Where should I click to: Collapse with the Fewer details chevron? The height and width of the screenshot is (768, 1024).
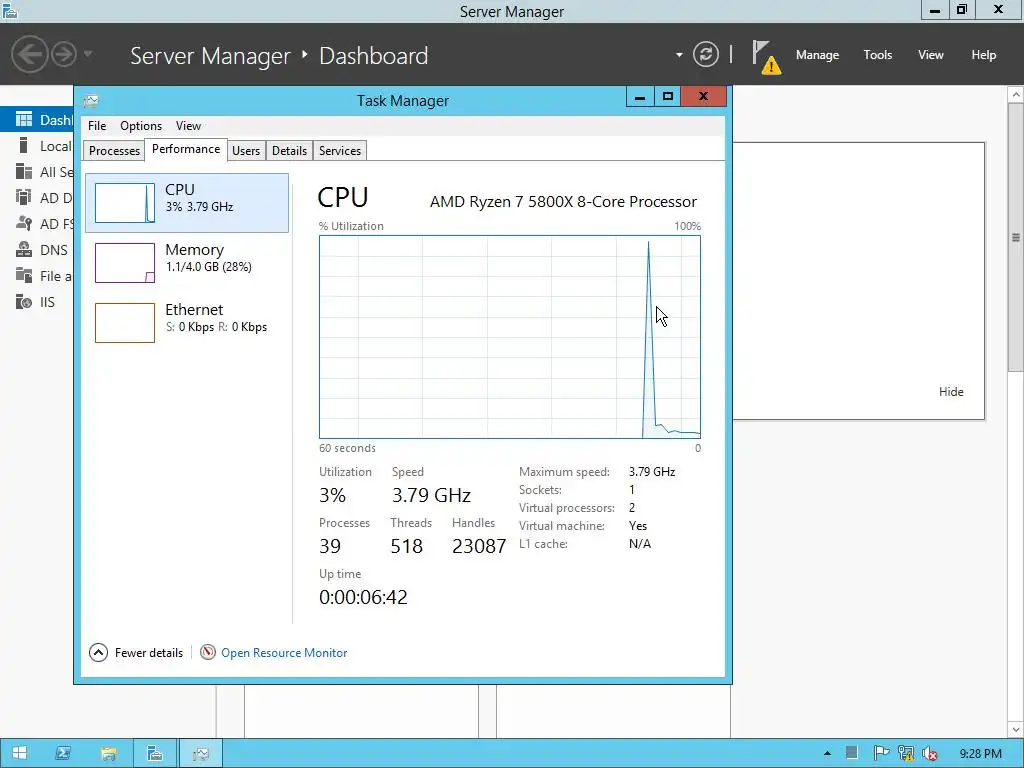(98, 652)
